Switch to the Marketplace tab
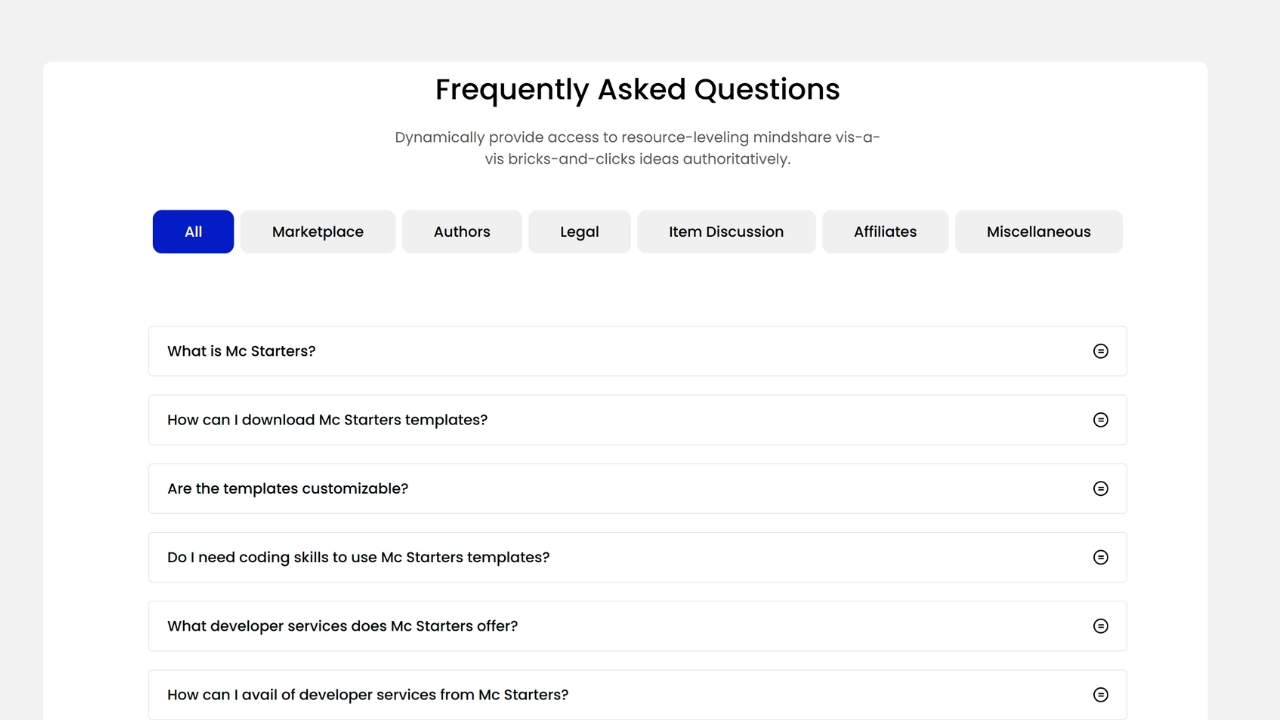Screen dimensions: 1280x720 tap(318, 232)
